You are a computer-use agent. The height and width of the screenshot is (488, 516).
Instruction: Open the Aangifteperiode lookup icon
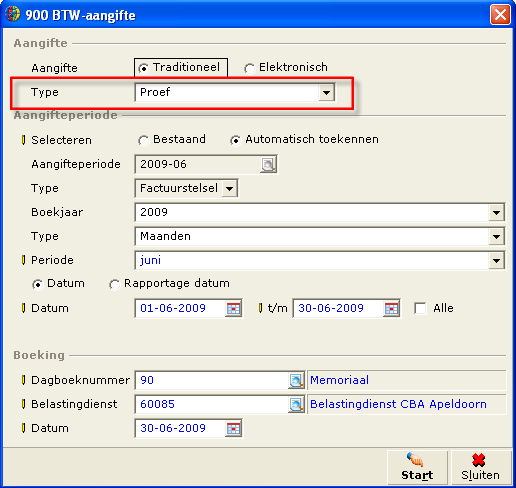tap(268, 164)
